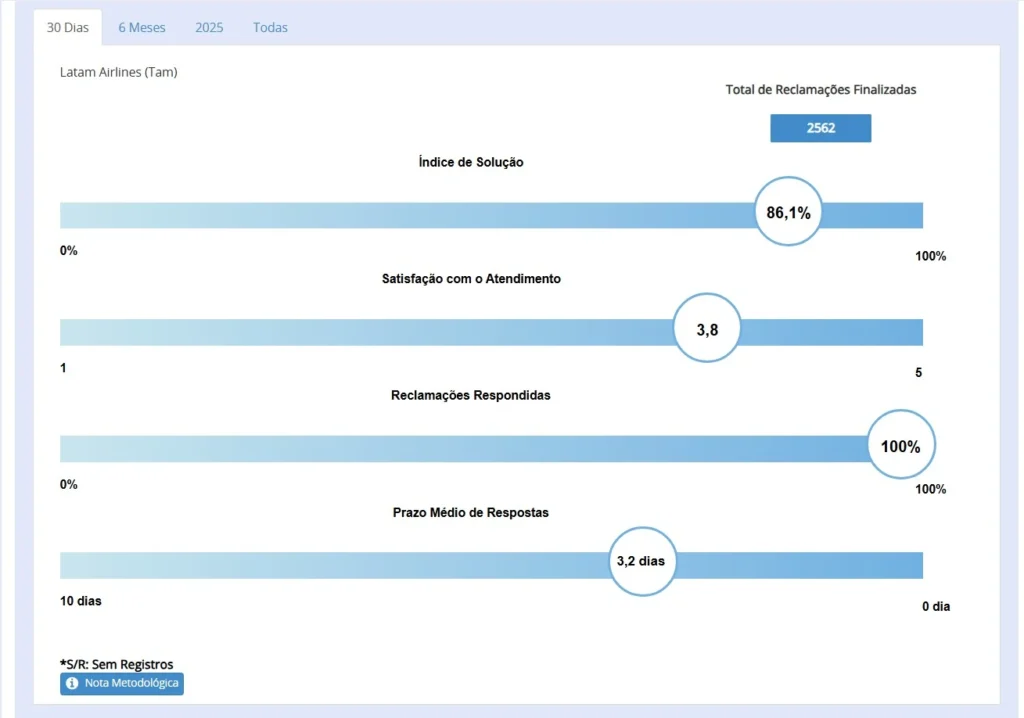Select the 30 Dias tab
1024x718 pixels.
click(68, 27)
